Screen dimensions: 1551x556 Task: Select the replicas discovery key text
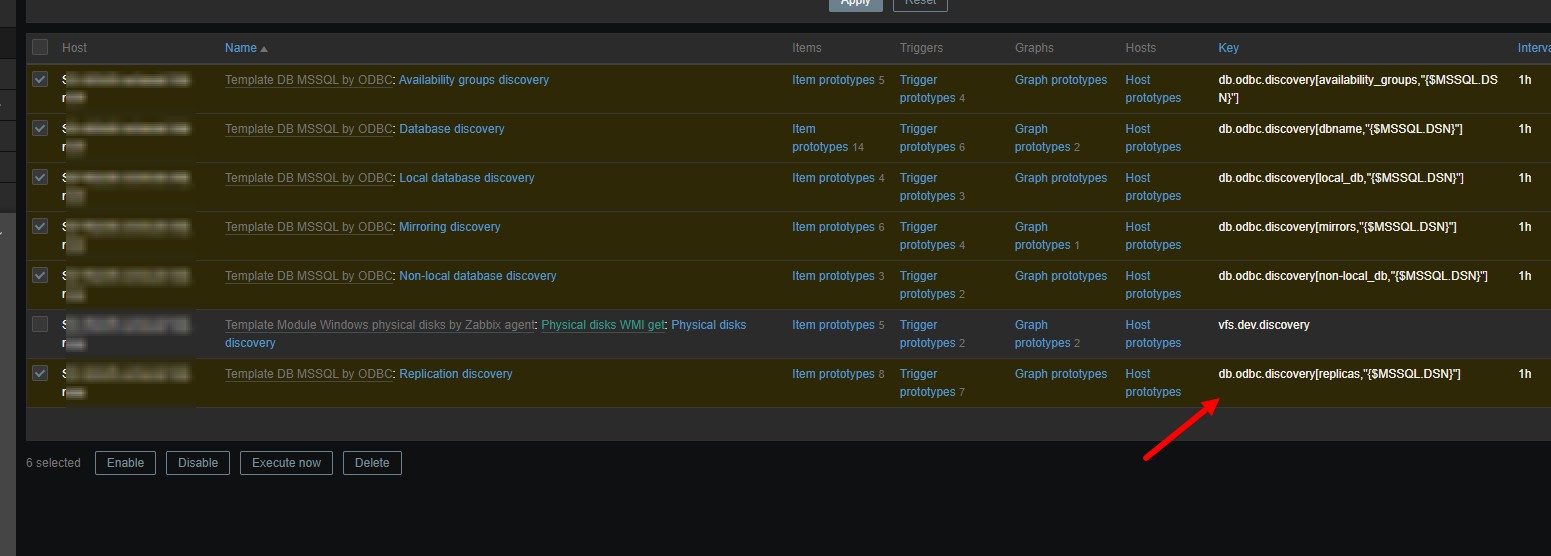[x=1339, y=374]
